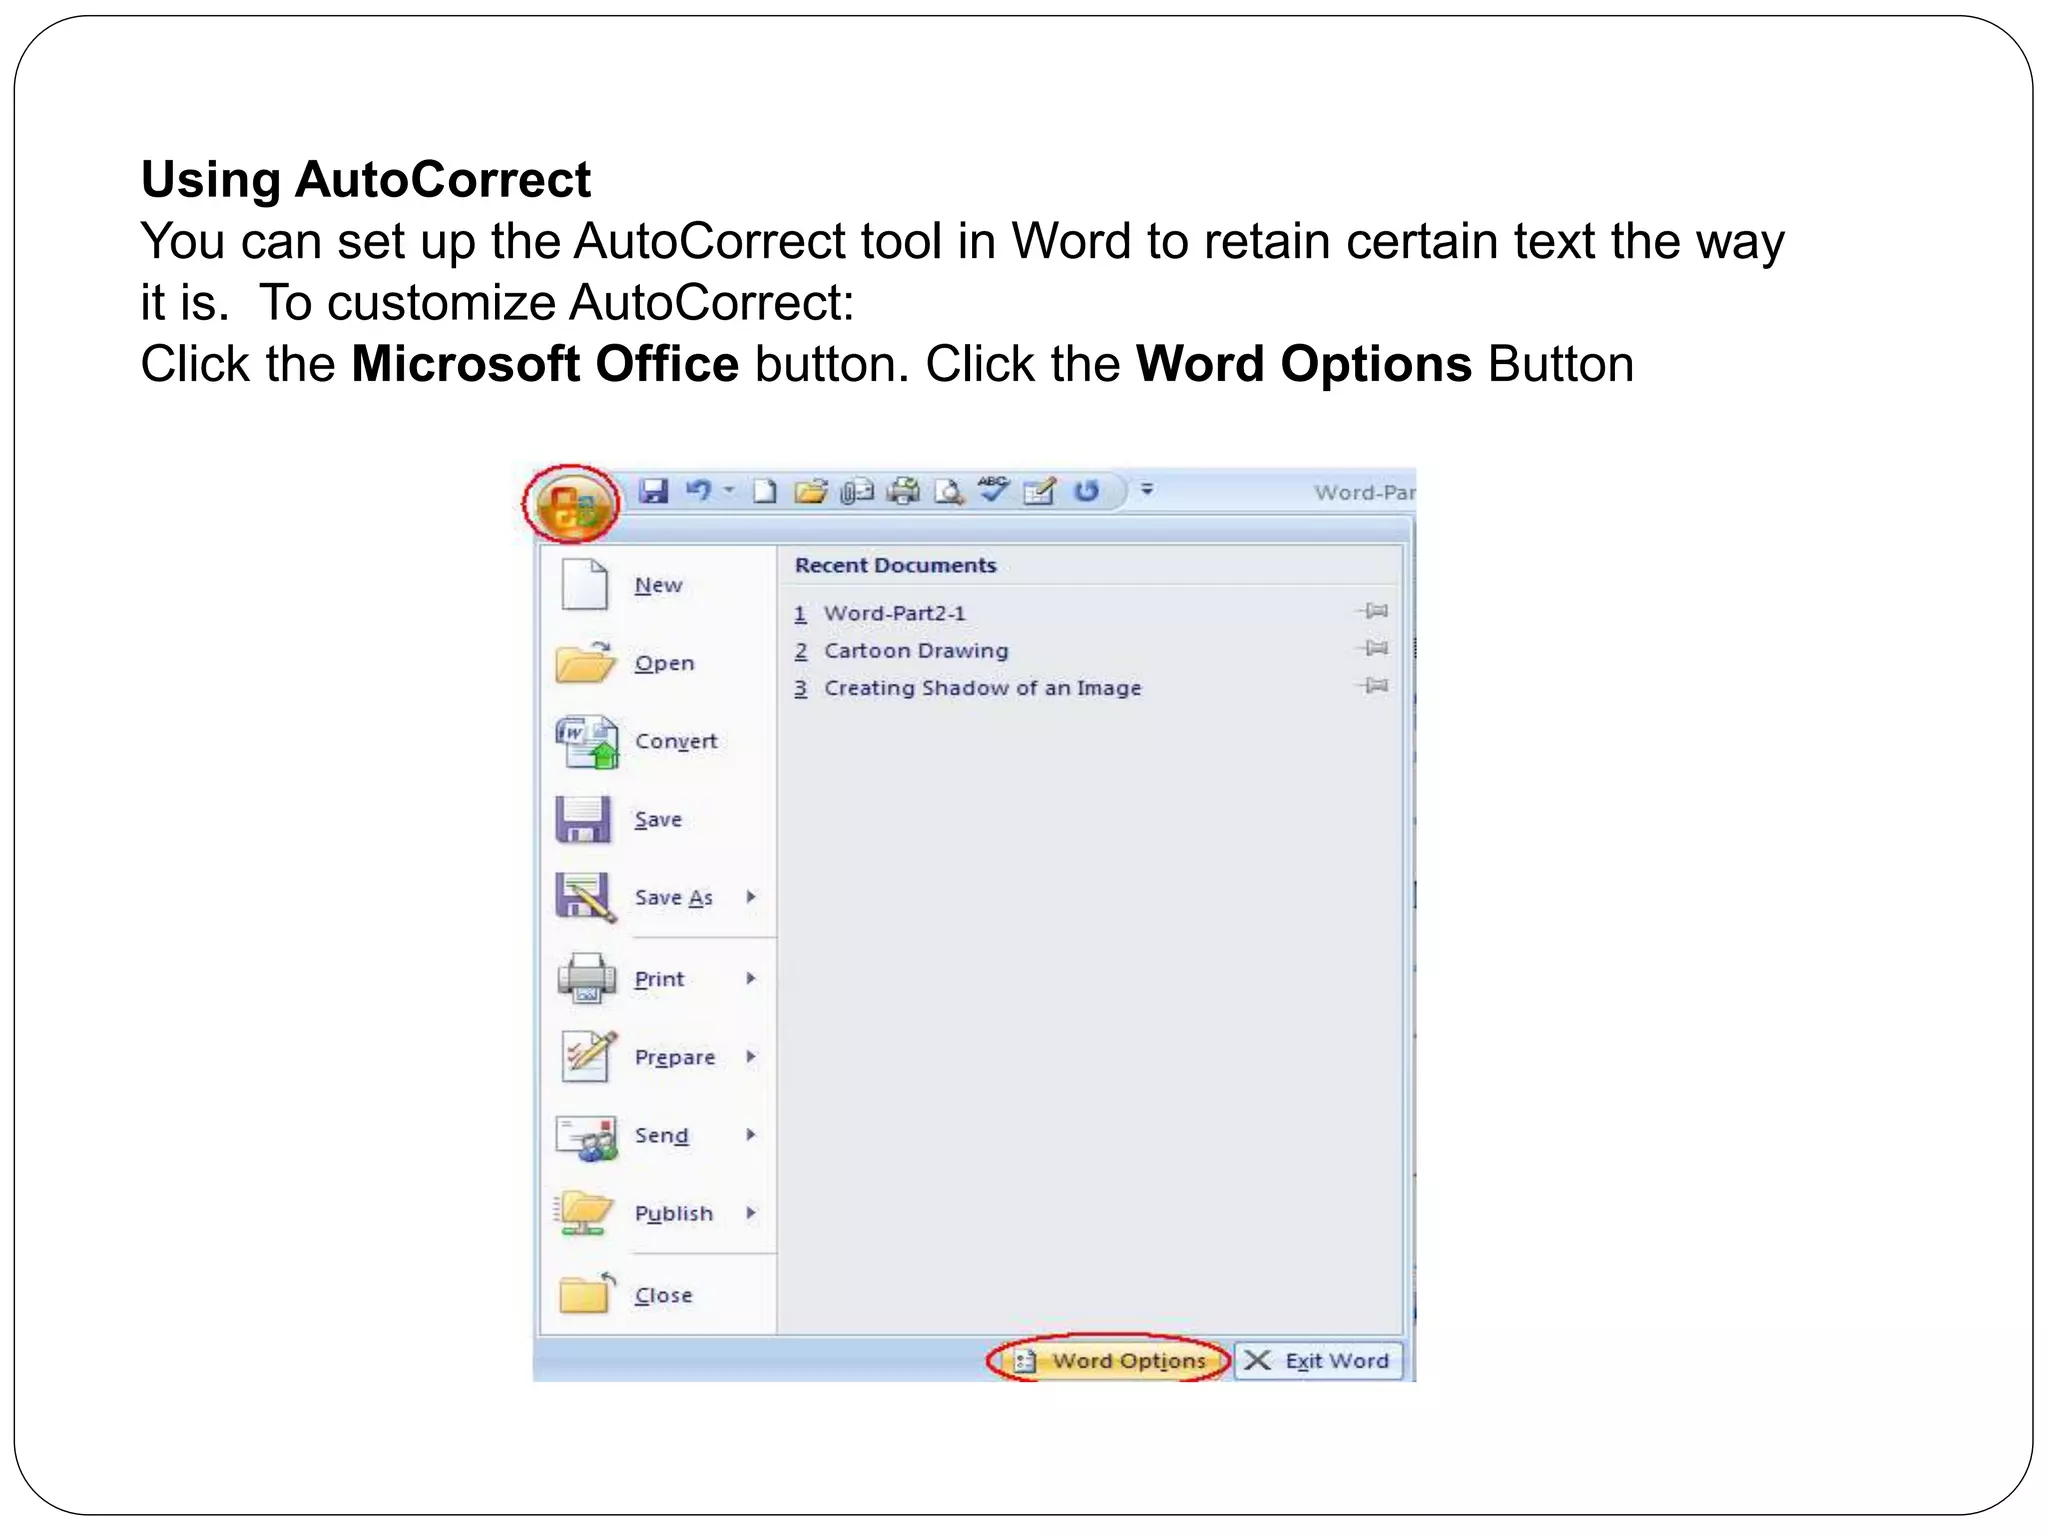Click the Exit Word button

pyautogui.click(x=1319, y=1361)
